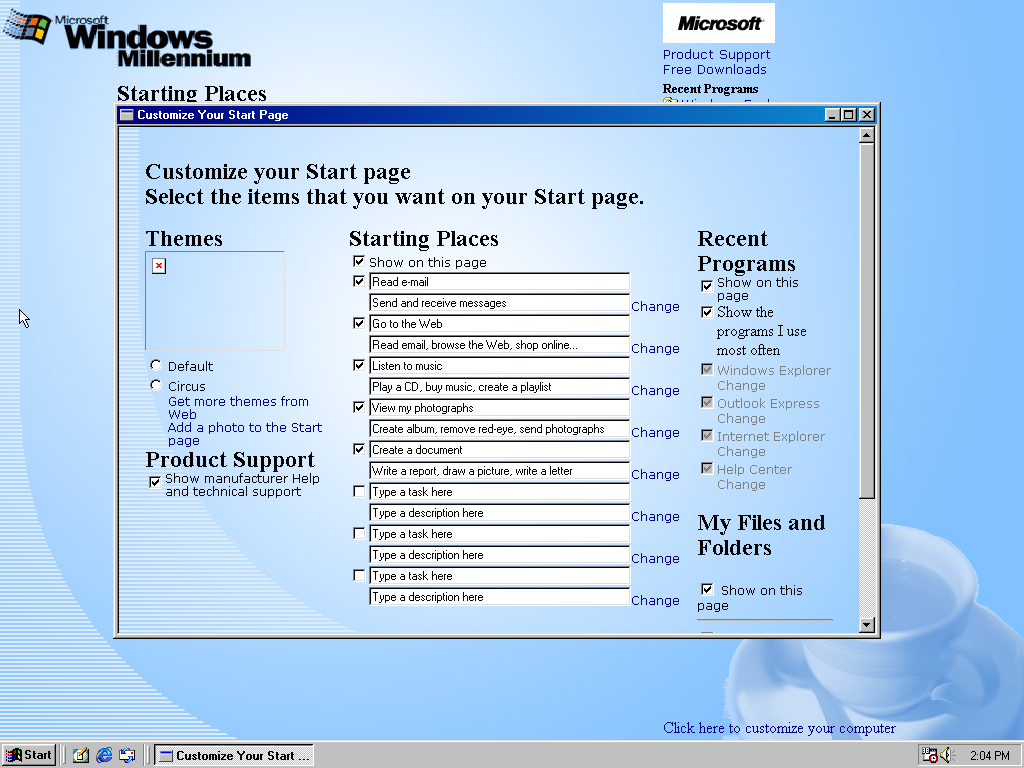Uncheck the Go to the Web checkbox

click(359, 323)
